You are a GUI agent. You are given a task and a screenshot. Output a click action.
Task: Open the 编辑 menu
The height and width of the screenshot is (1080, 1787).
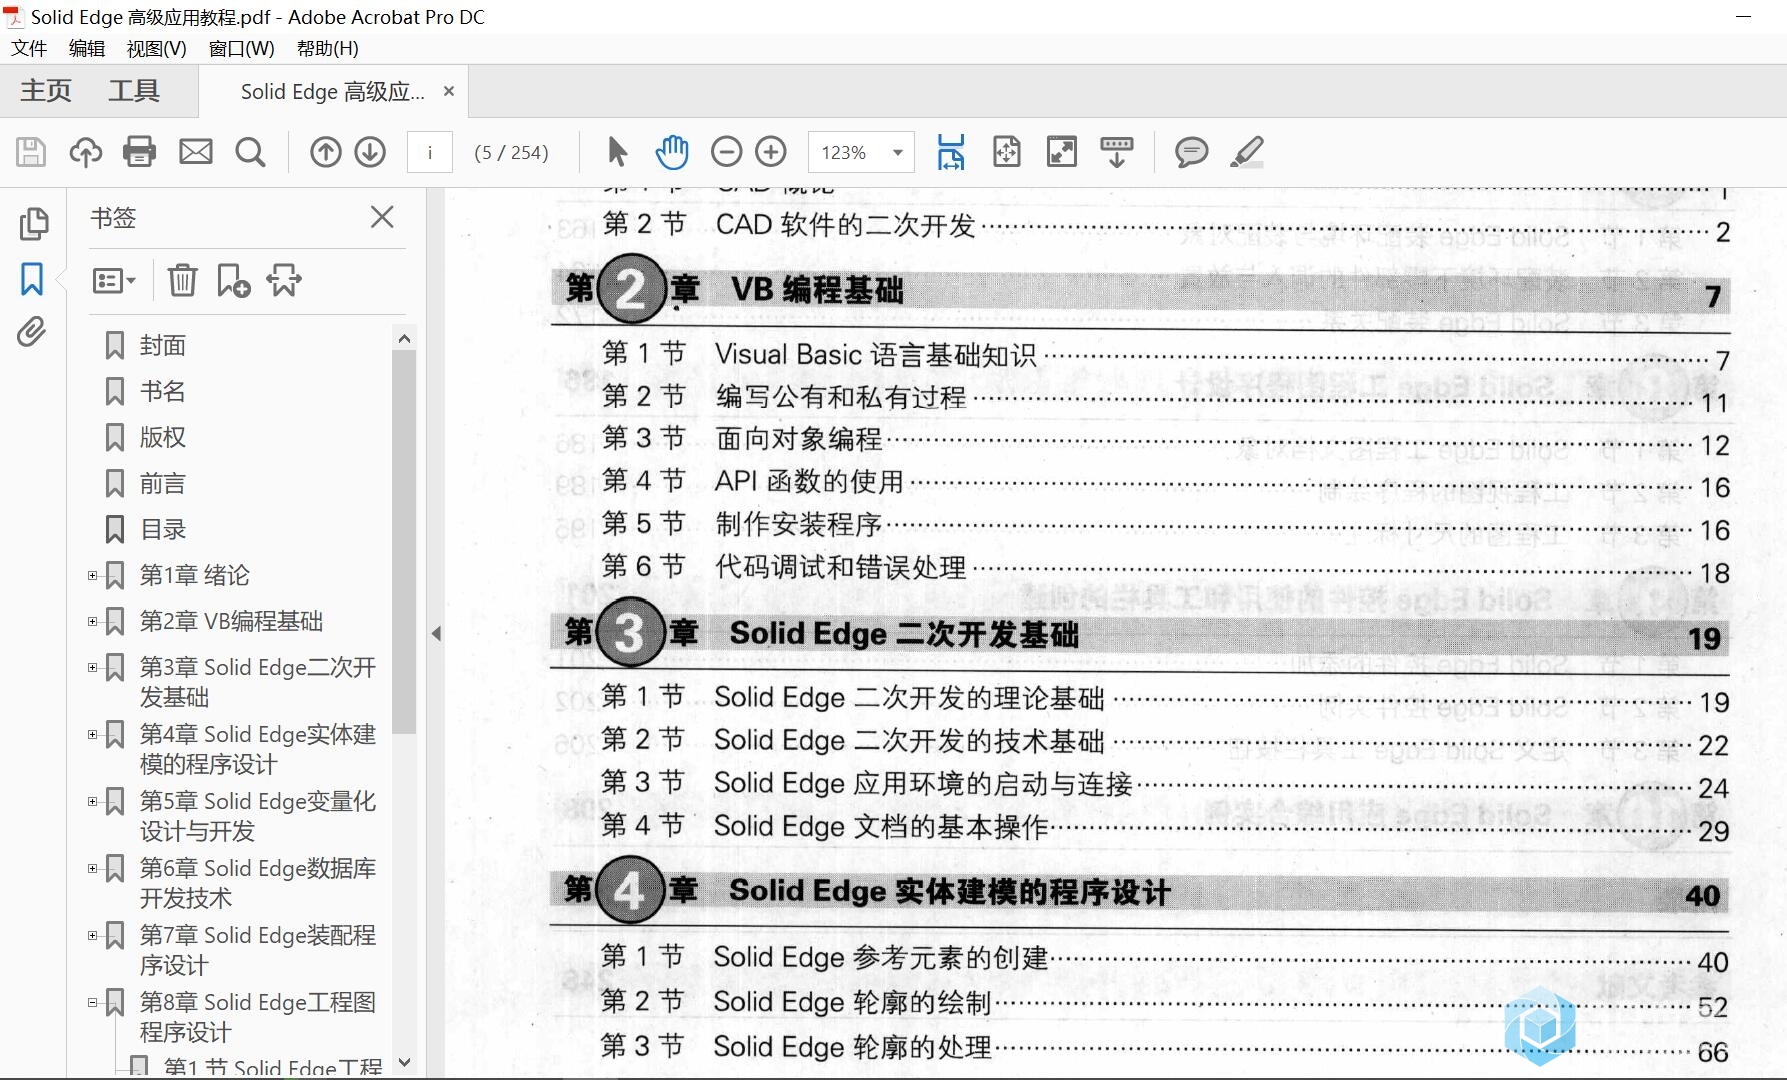coord(87,48)
